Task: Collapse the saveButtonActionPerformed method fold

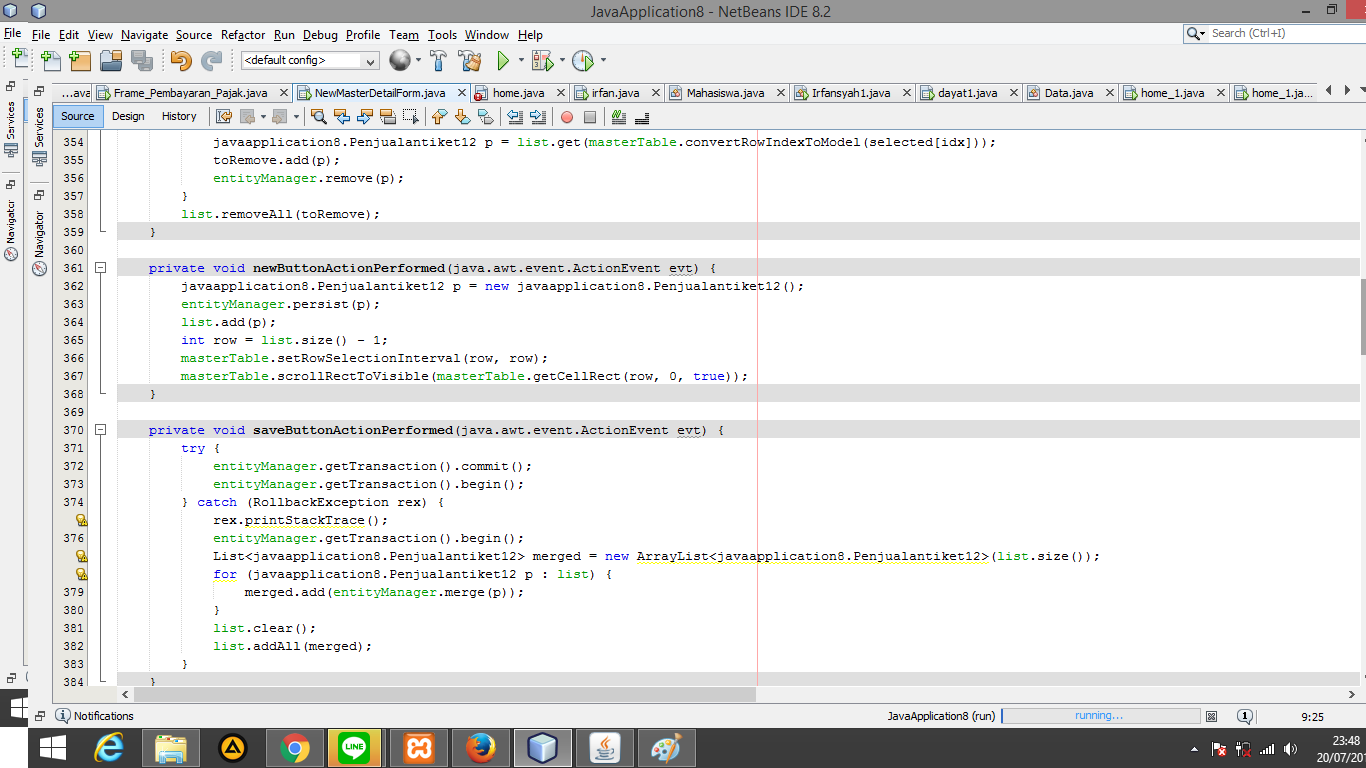Action: (99, 430)
